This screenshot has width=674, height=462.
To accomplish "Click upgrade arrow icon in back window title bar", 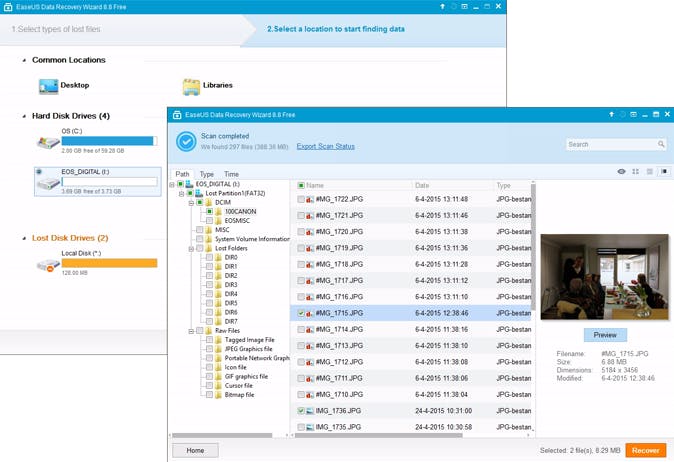I will [442, 6].
